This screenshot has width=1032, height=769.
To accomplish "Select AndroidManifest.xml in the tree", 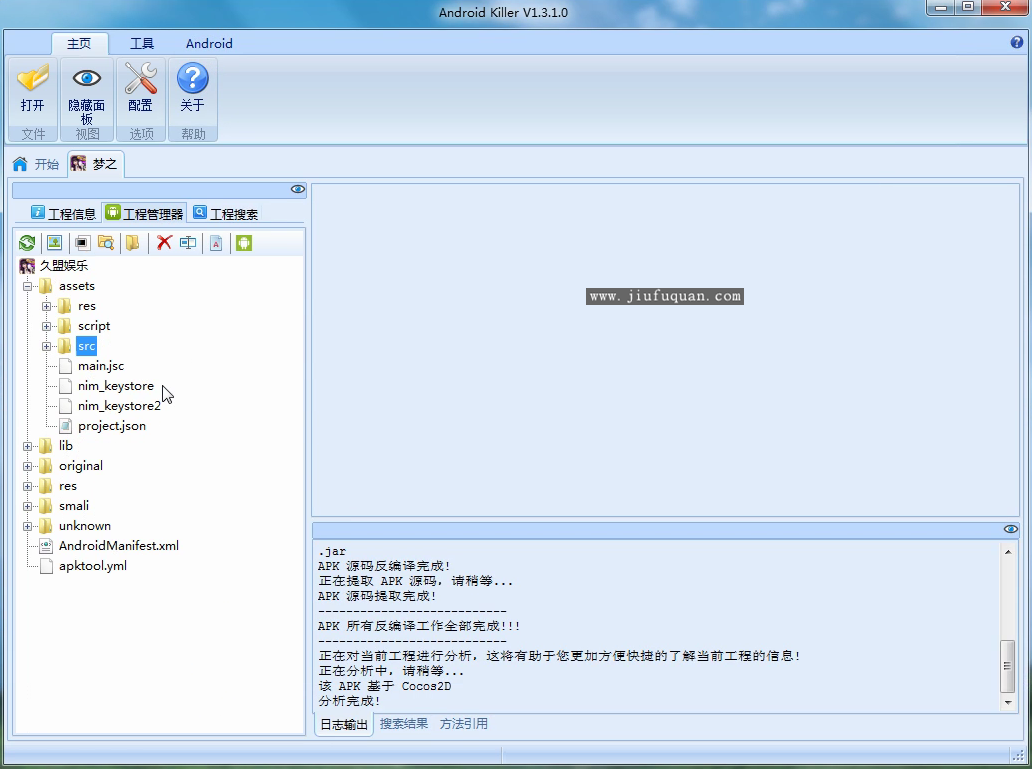I will (118, 546).
